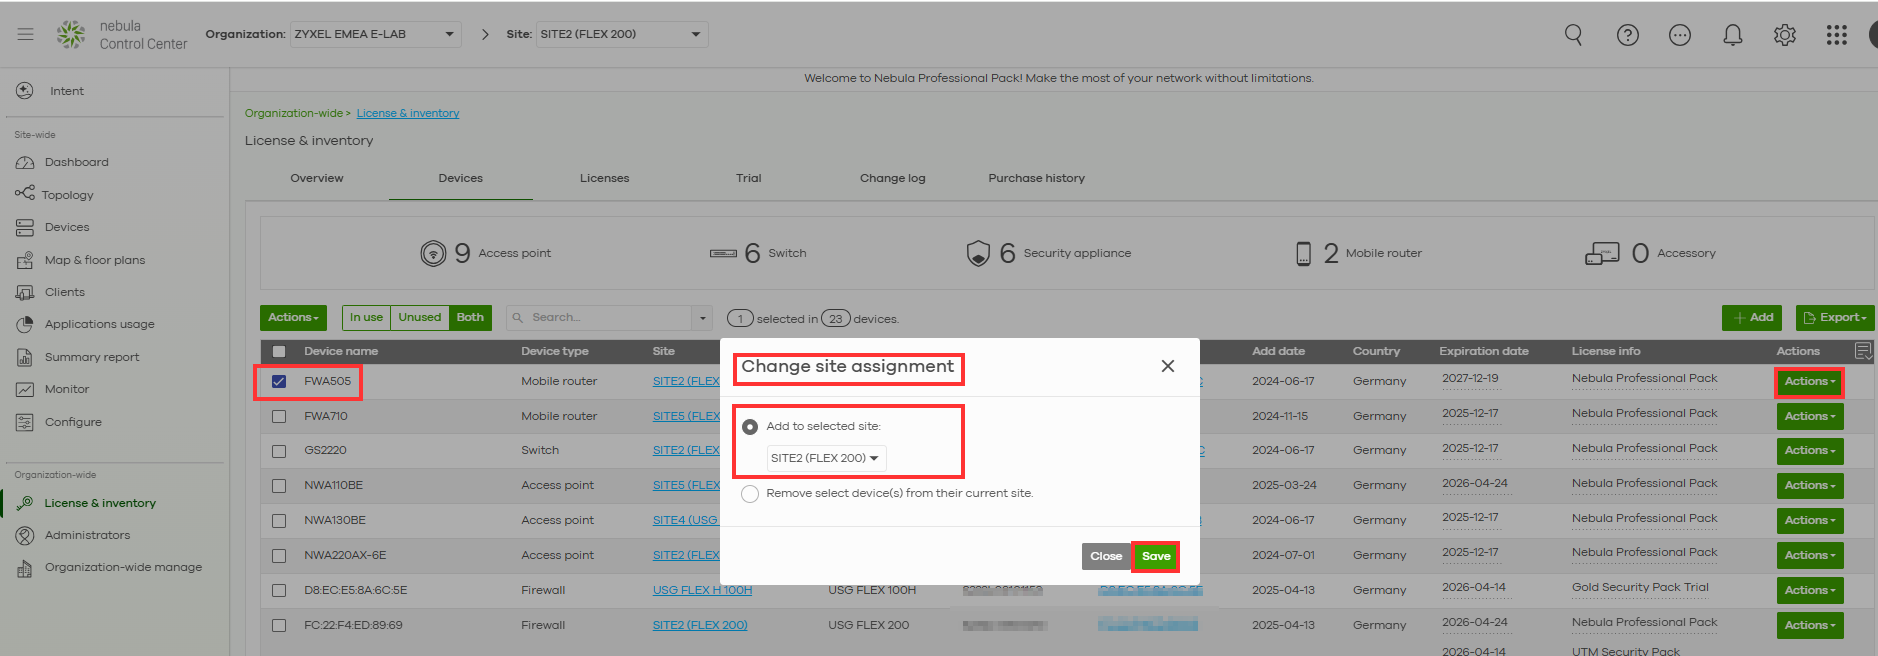
Task: Select Remove select device(s) radio option
Action: point(750,494)
